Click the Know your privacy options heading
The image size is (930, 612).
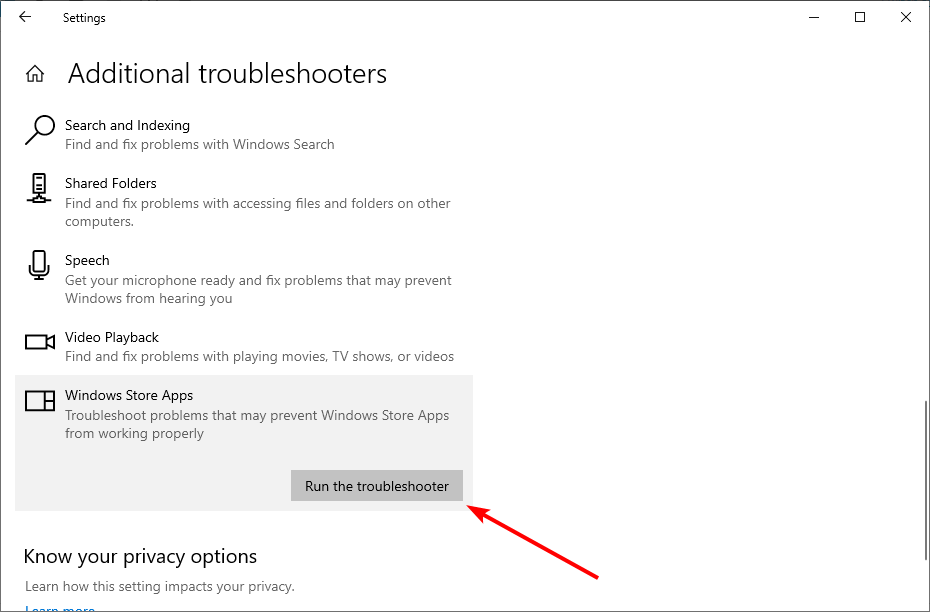[140, 556]
